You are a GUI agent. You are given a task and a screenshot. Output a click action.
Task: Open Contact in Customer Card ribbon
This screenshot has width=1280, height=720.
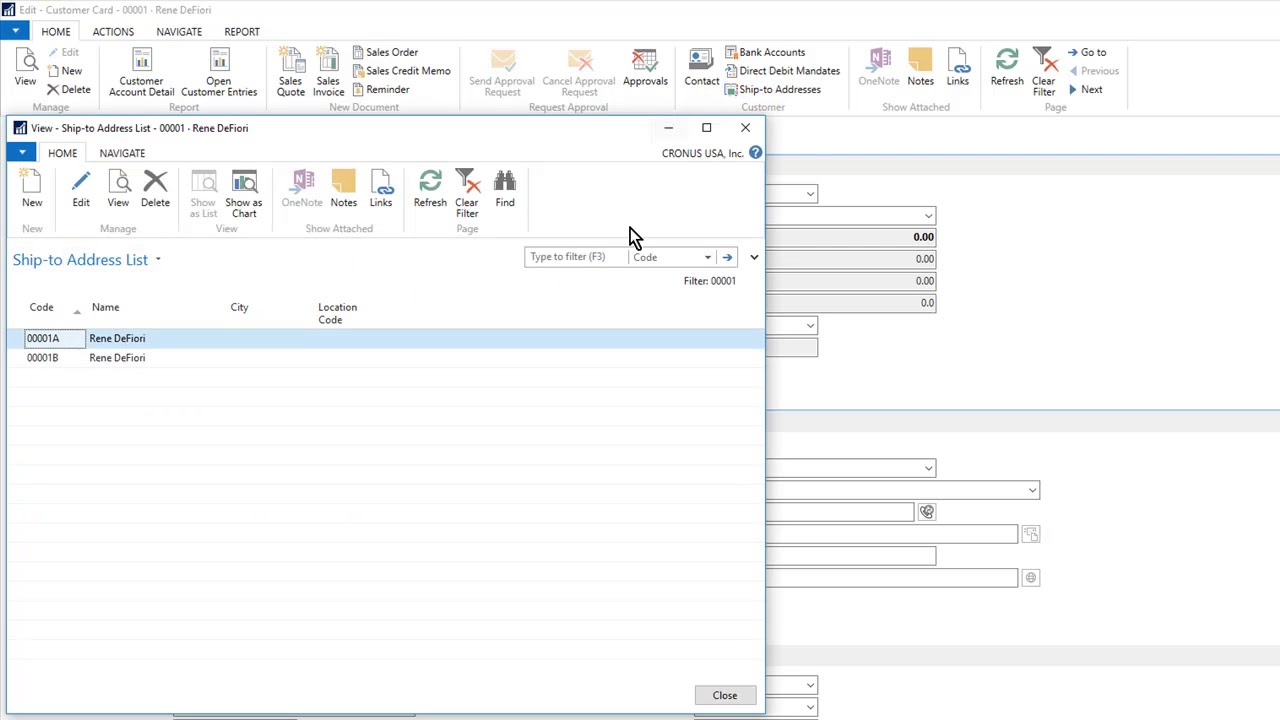(701, 68)
